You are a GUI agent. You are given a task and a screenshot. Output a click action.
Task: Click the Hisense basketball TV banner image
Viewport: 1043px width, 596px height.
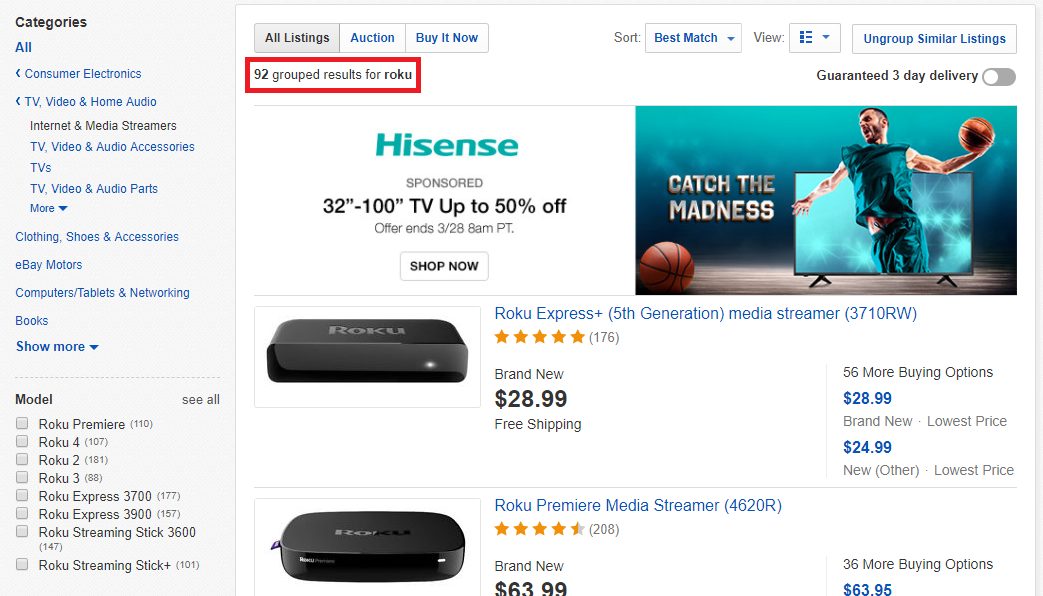pyautogui.click(x=825, y=200)
